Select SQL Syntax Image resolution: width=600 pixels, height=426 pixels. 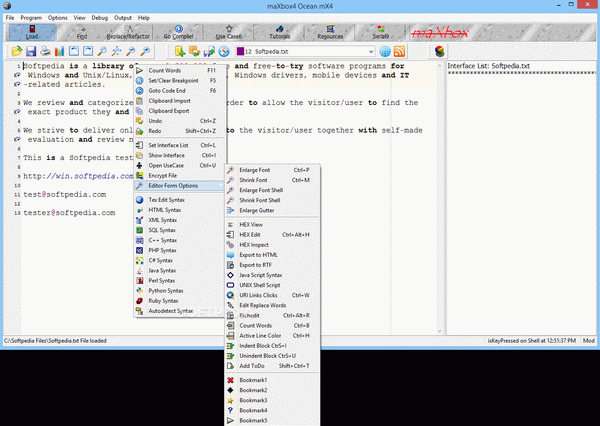[x=180, y=230]
